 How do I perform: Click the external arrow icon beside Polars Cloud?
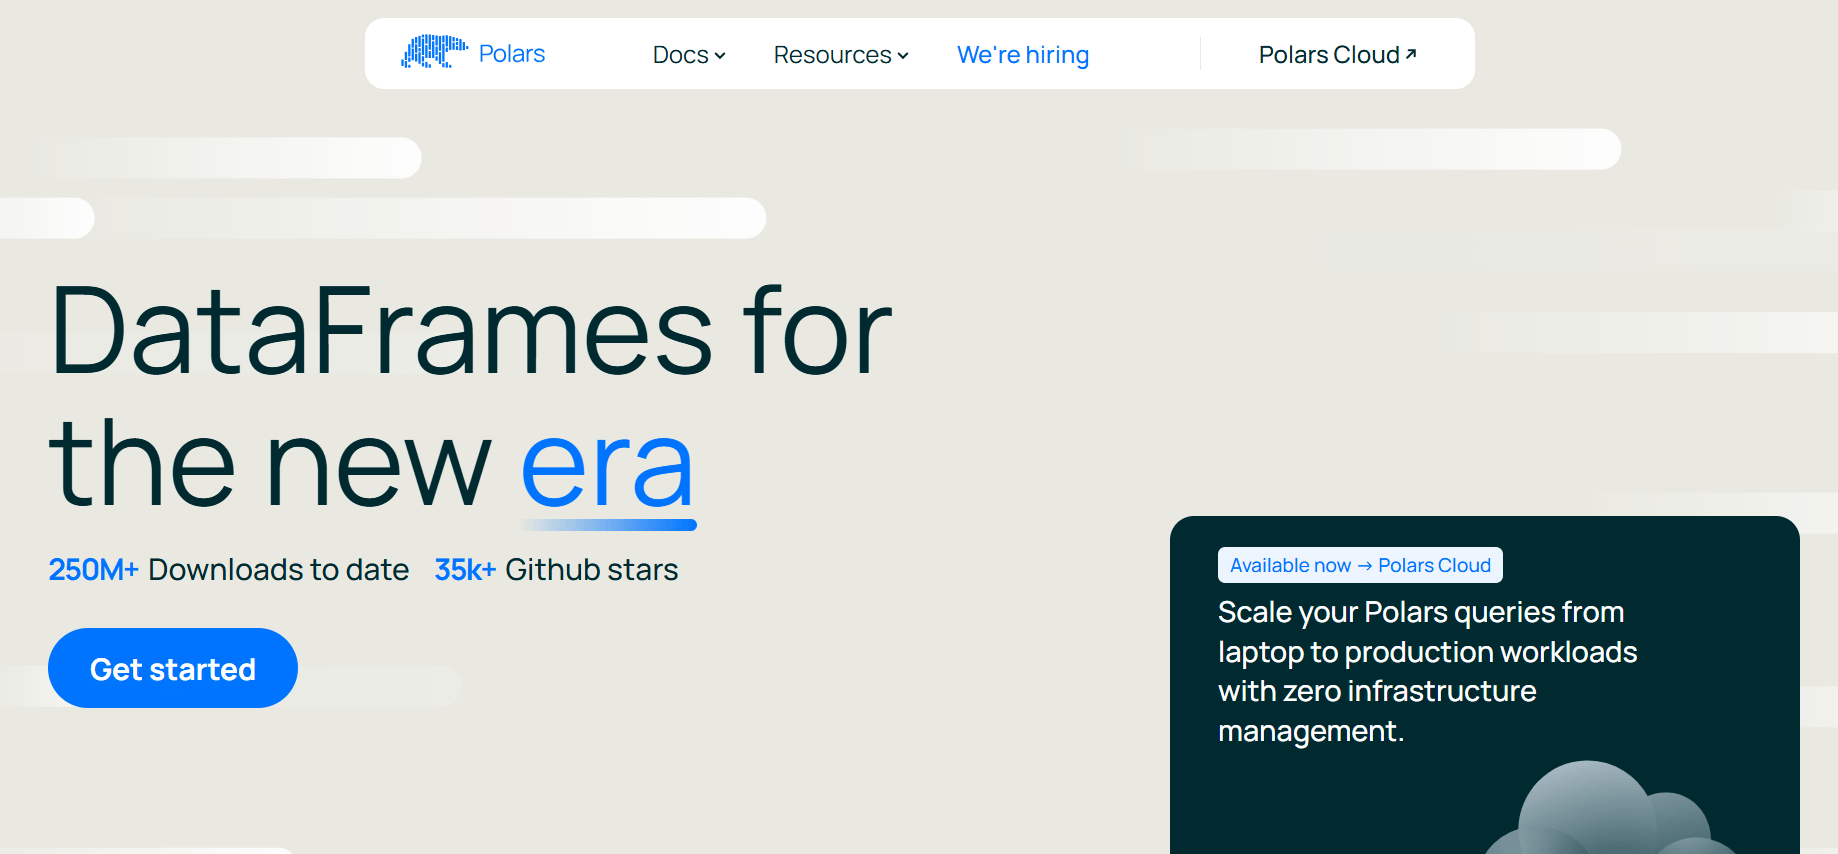(x=1411, y=54)
